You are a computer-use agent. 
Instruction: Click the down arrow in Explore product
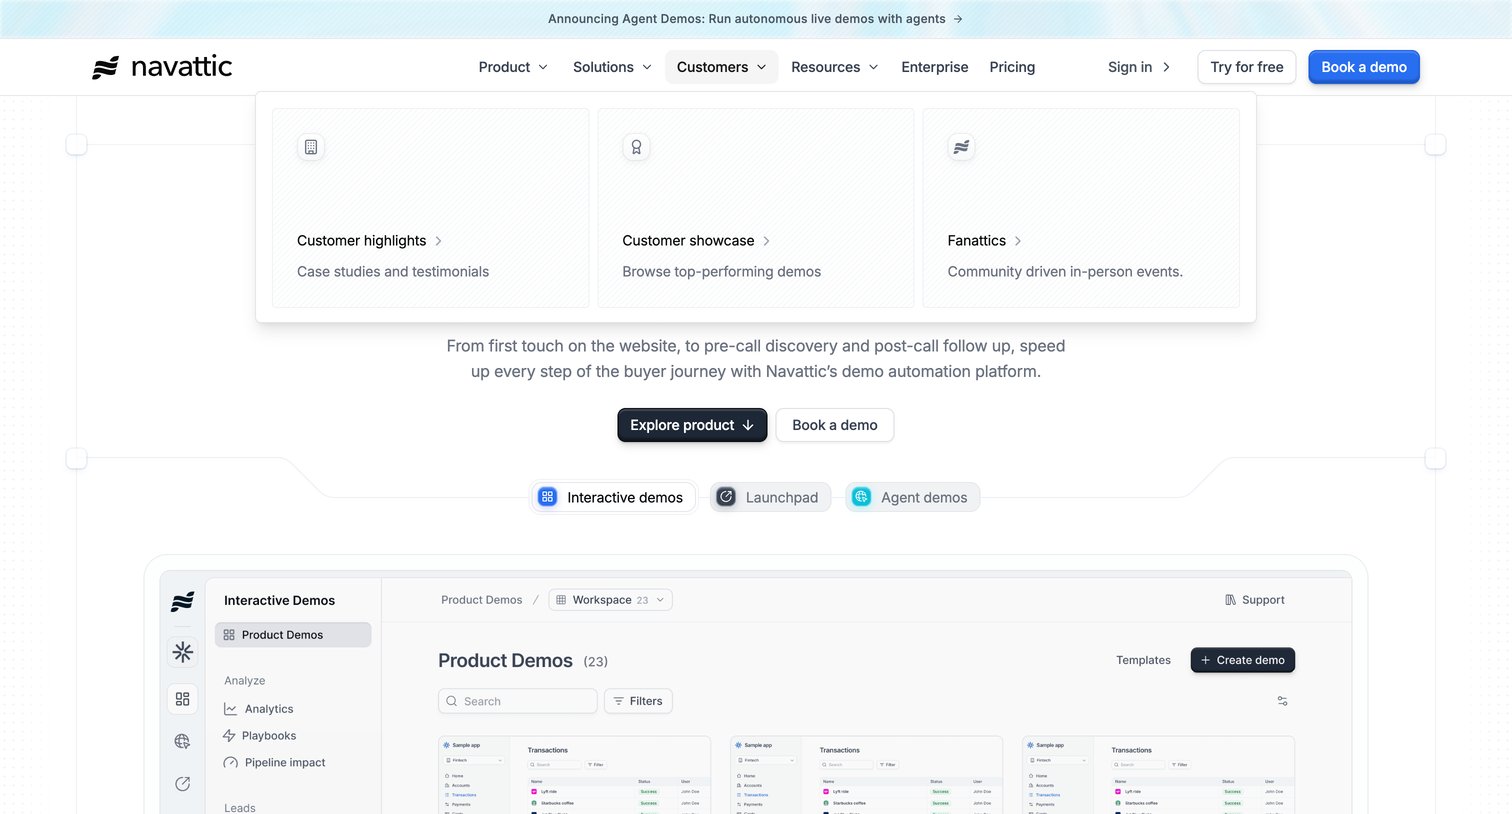click(748, 425)
